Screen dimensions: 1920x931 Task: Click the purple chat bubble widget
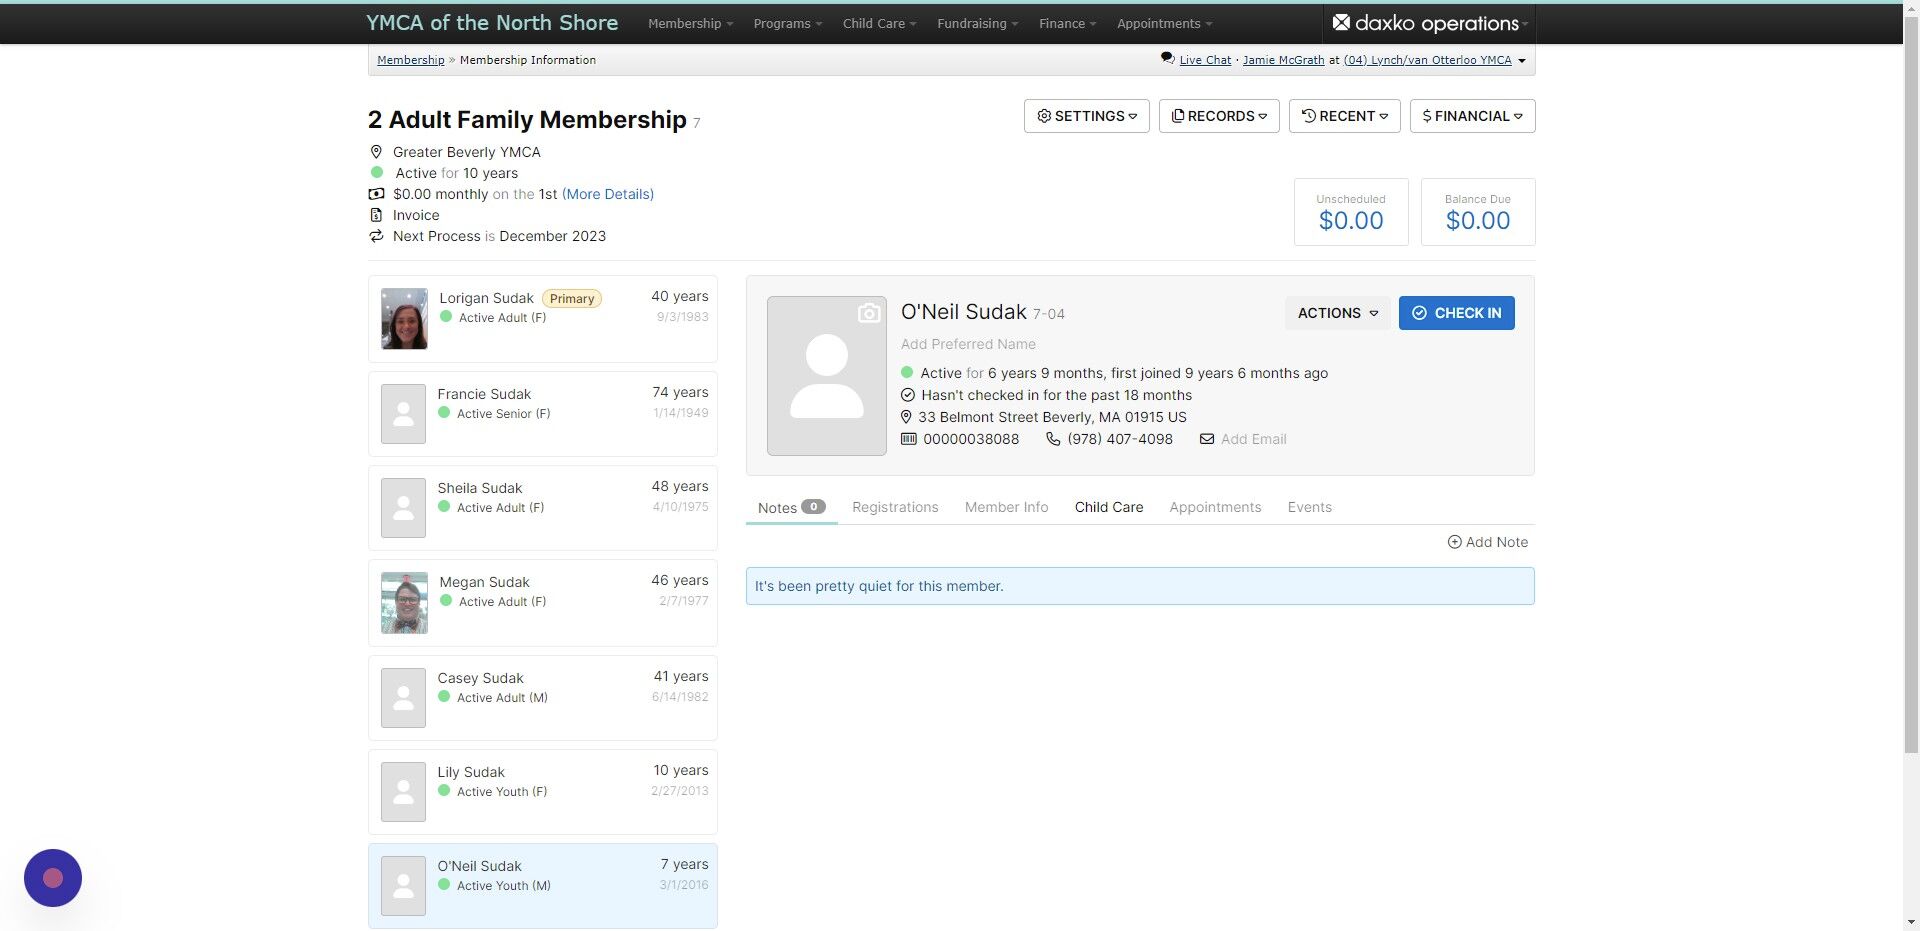[x=53, y=878]
